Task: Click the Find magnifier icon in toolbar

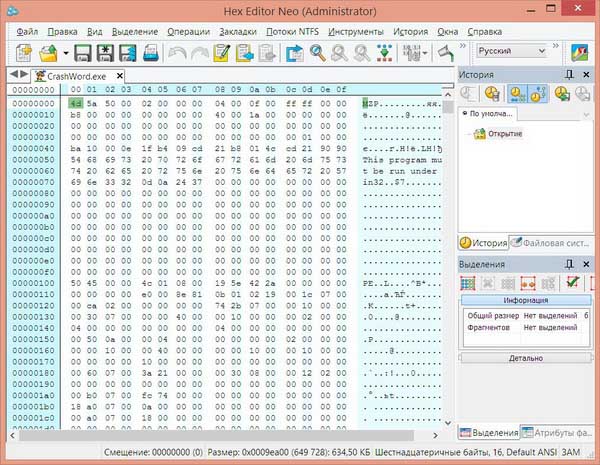Action: (x=318, y=52)
